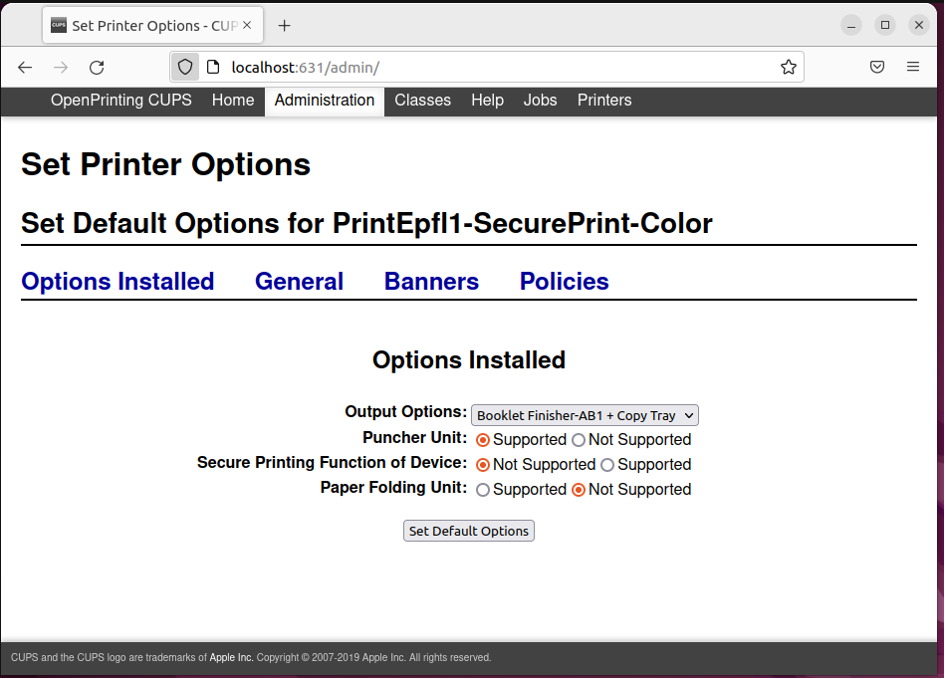Viewport: 945px width, 679px height.
Task: Click the Set Default Options button
Action: 468,531
